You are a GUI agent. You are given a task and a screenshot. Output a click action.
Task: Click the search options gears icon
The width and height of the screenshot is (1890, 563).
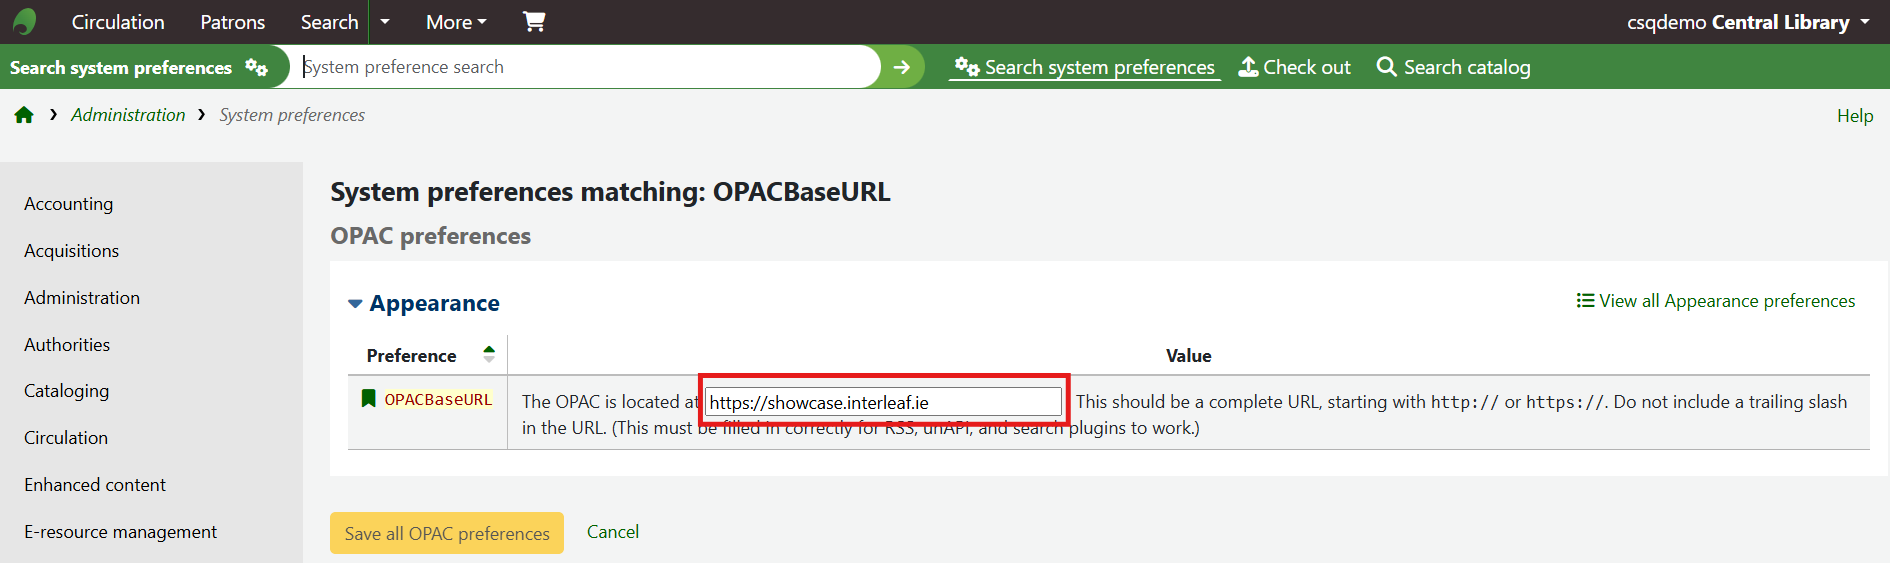[x=257, y=67]
